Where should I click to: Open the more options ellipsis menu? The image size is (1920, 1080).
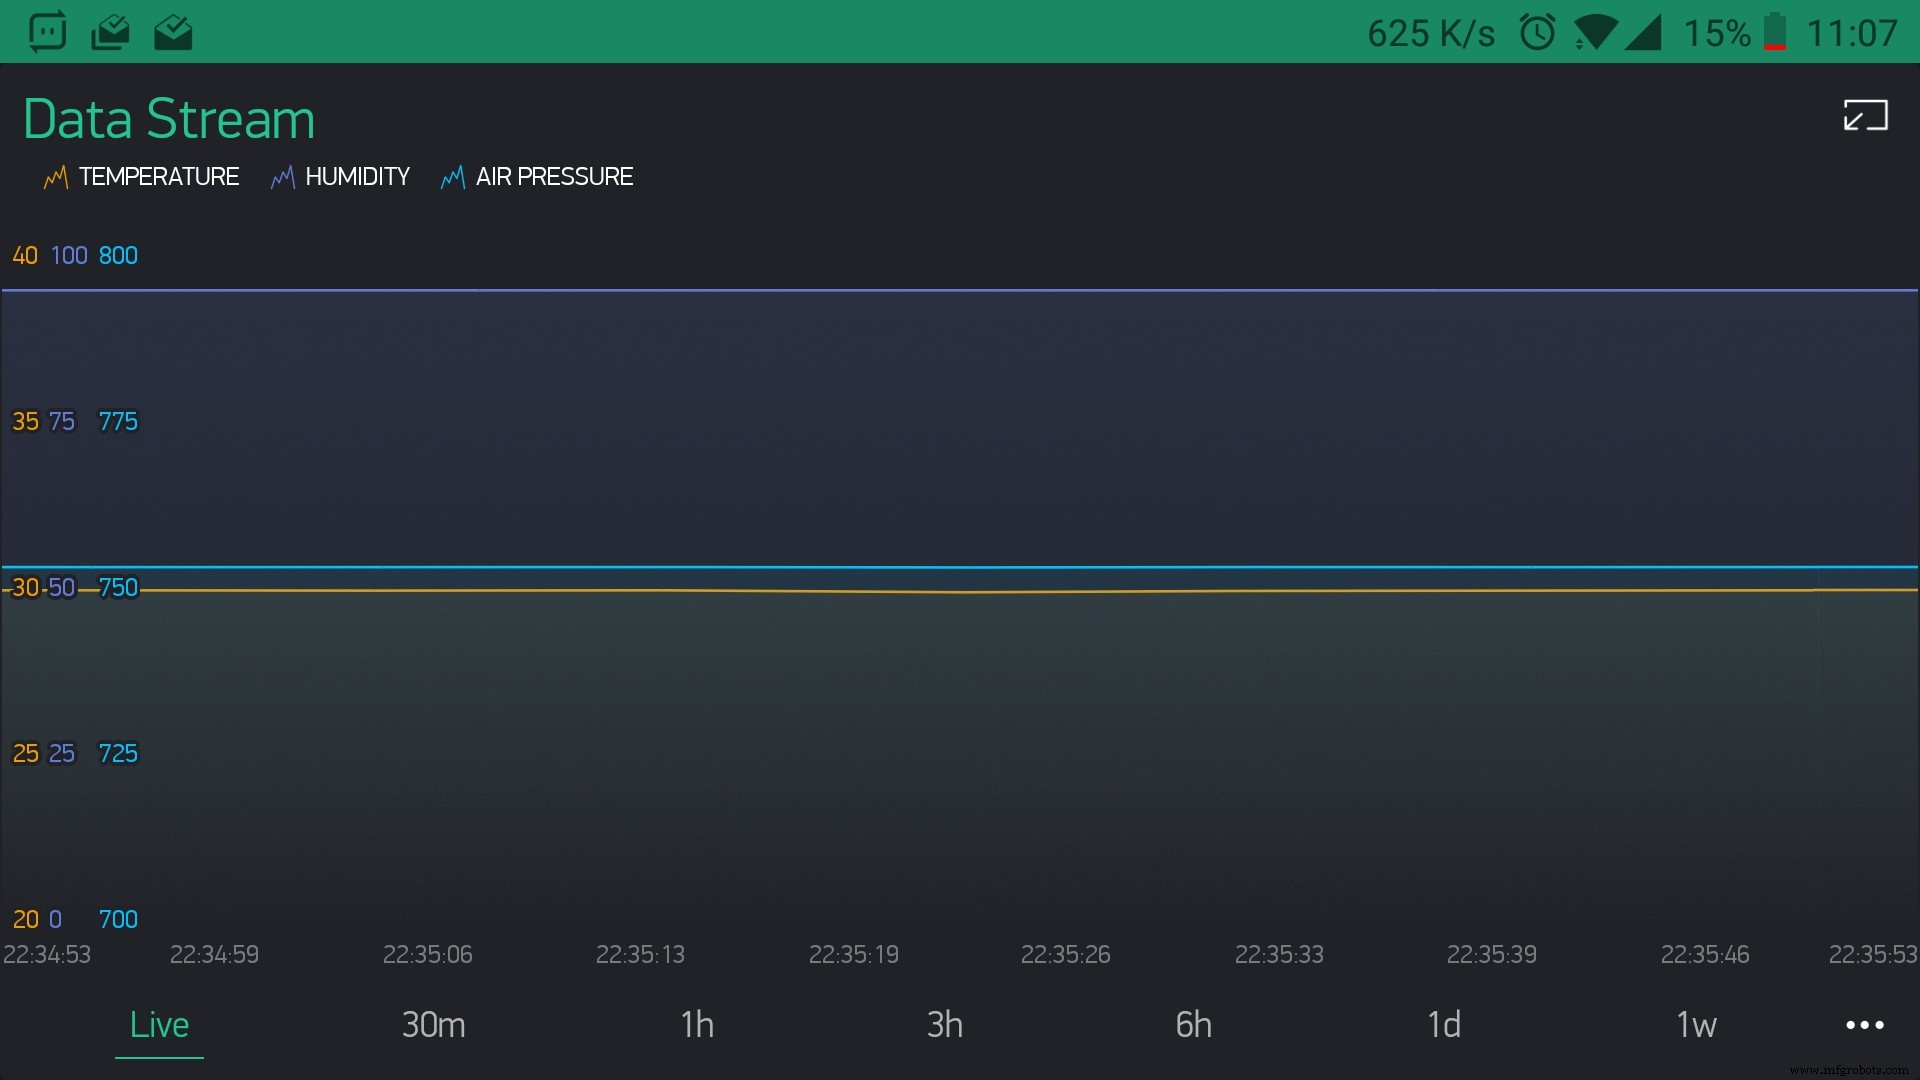pyautogui.click(x=1863, y=1024)
